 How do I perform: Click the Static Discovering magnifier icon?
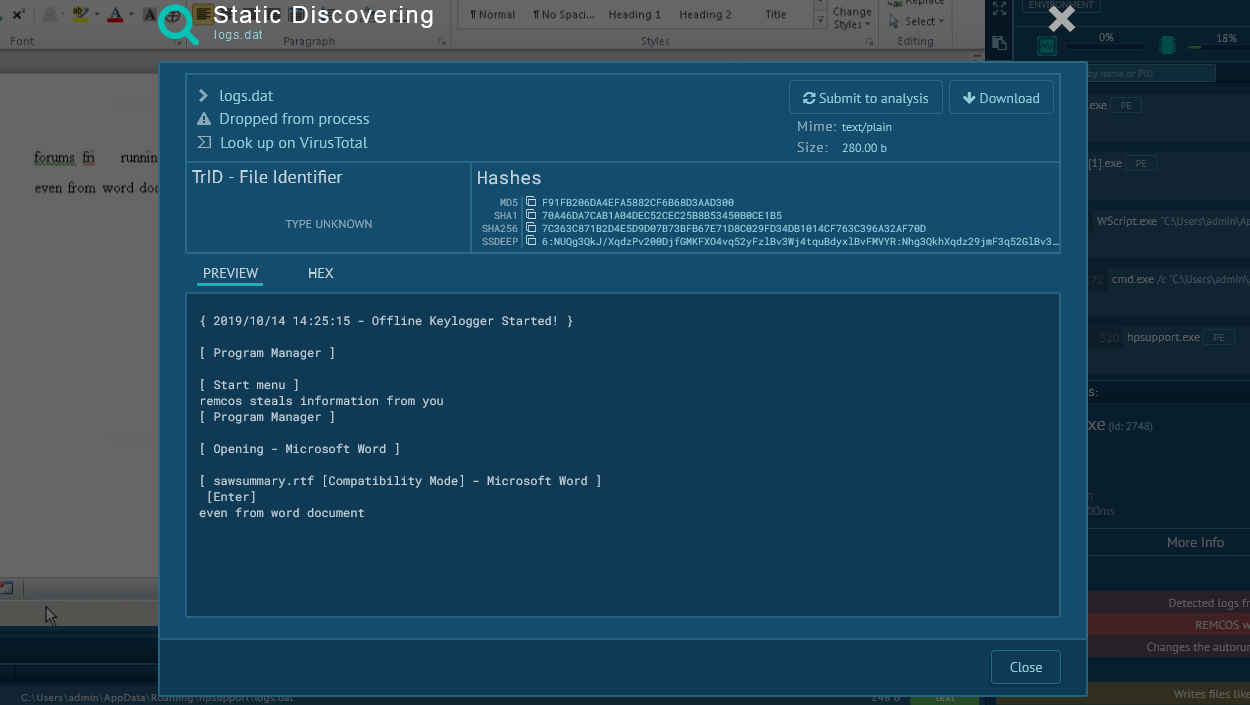point(178,22)
